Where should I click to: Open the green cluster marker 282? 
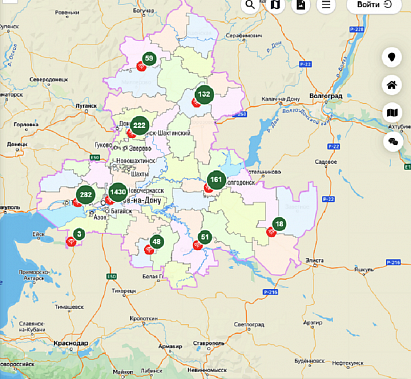86,194
